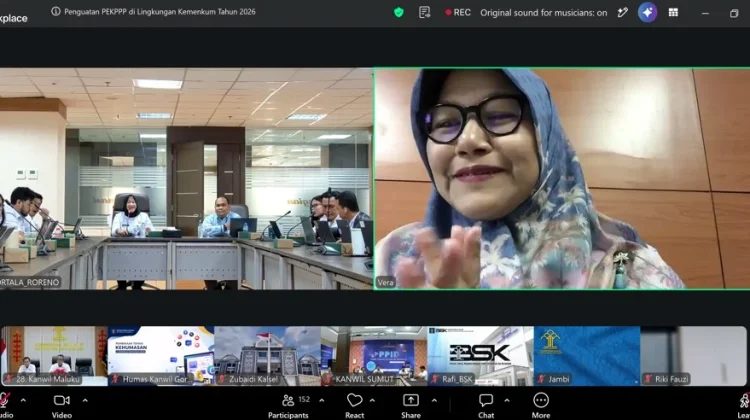Open the React heart menu

point(354,406)
